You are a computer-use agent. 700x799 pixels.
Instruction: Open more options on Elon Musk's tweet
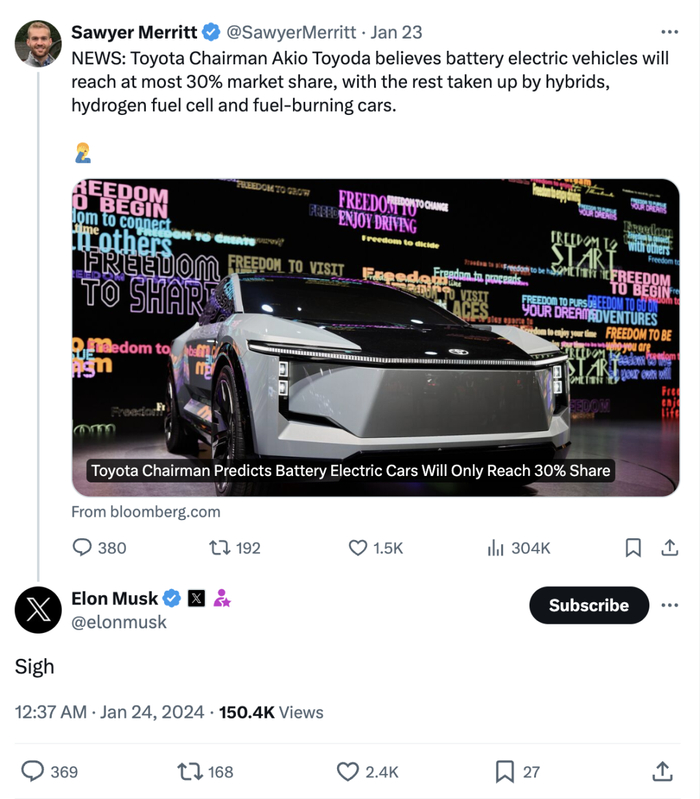click(x=669, y=605)
